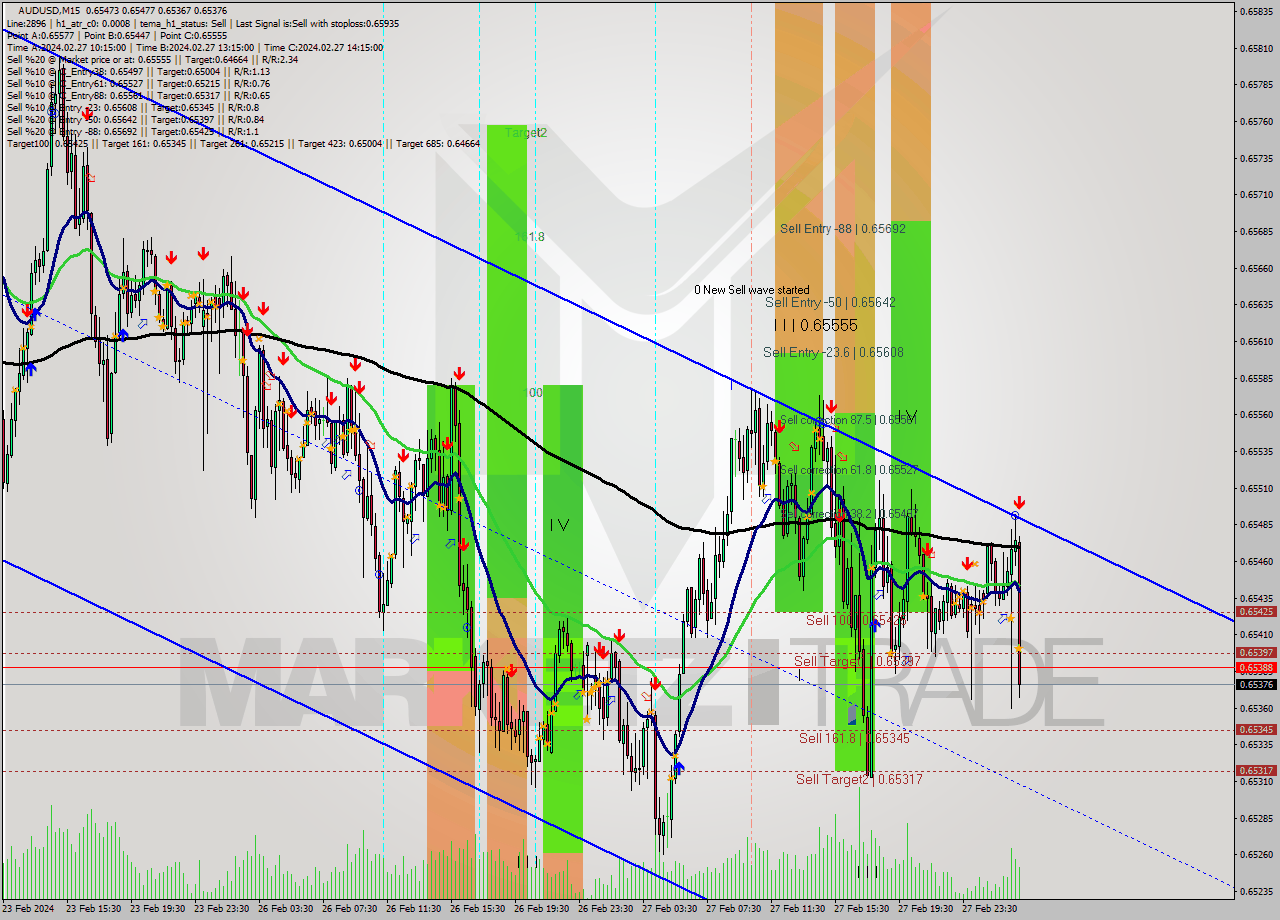Click the 0.65710 price axis label
Screen dimensions: 1280x920
point(1256,195)
